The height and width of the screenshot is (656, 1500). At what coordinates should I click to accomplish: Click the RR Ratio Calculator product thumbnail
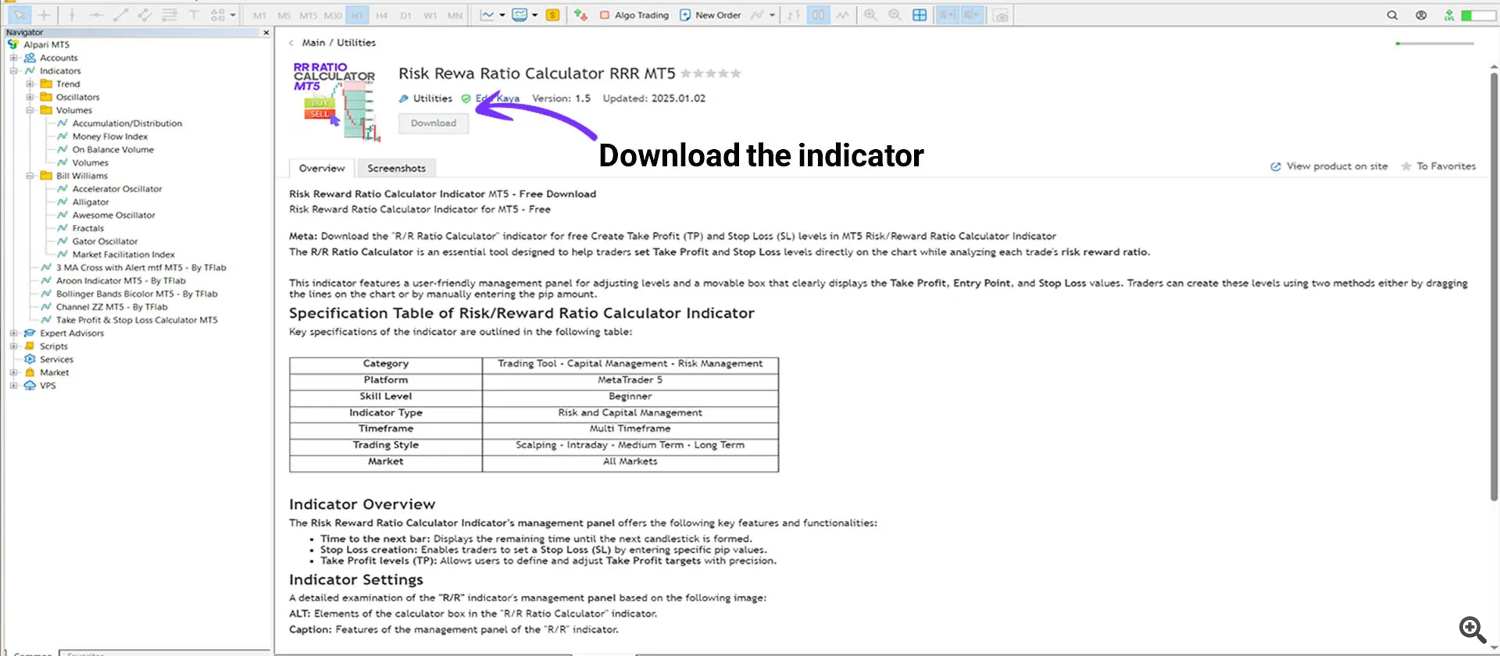tap(336, 101)
